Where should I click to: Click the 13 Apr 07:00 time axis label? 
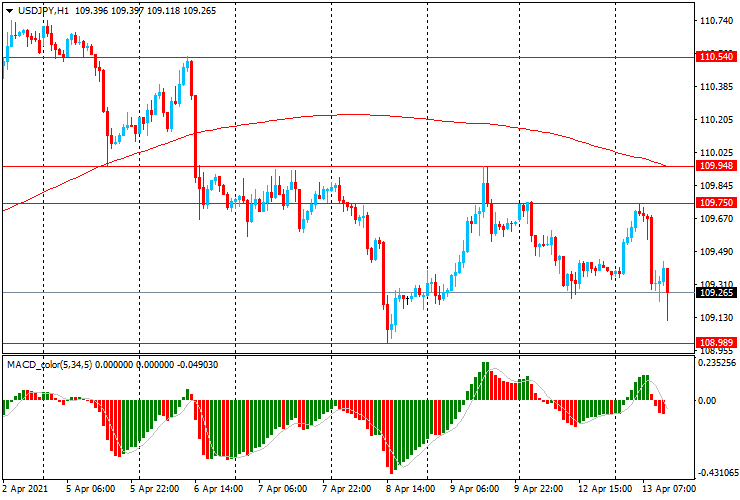coord(669,488)
